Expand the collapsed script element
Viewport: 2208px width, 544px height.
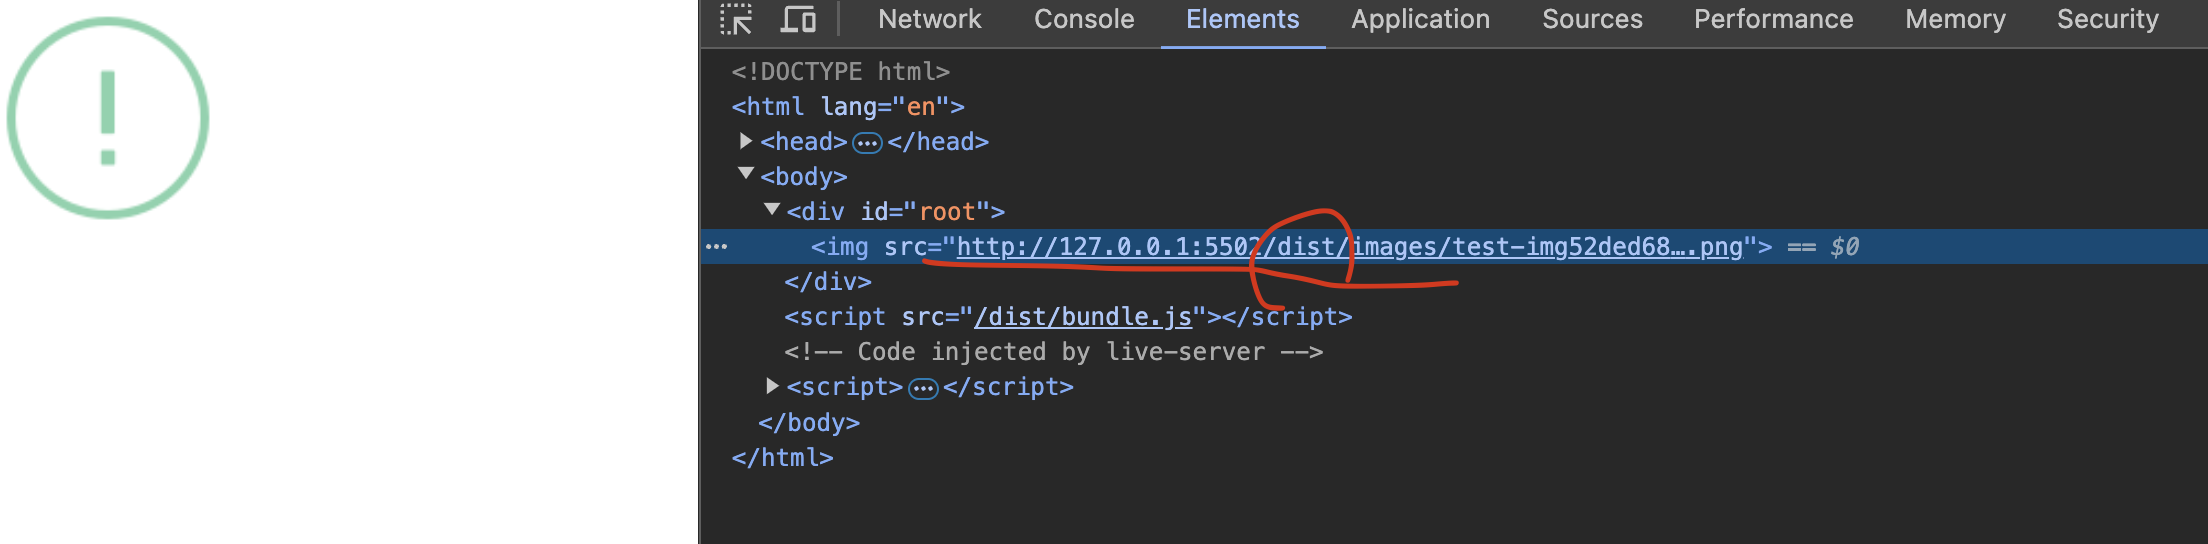(x=772, y=386)
